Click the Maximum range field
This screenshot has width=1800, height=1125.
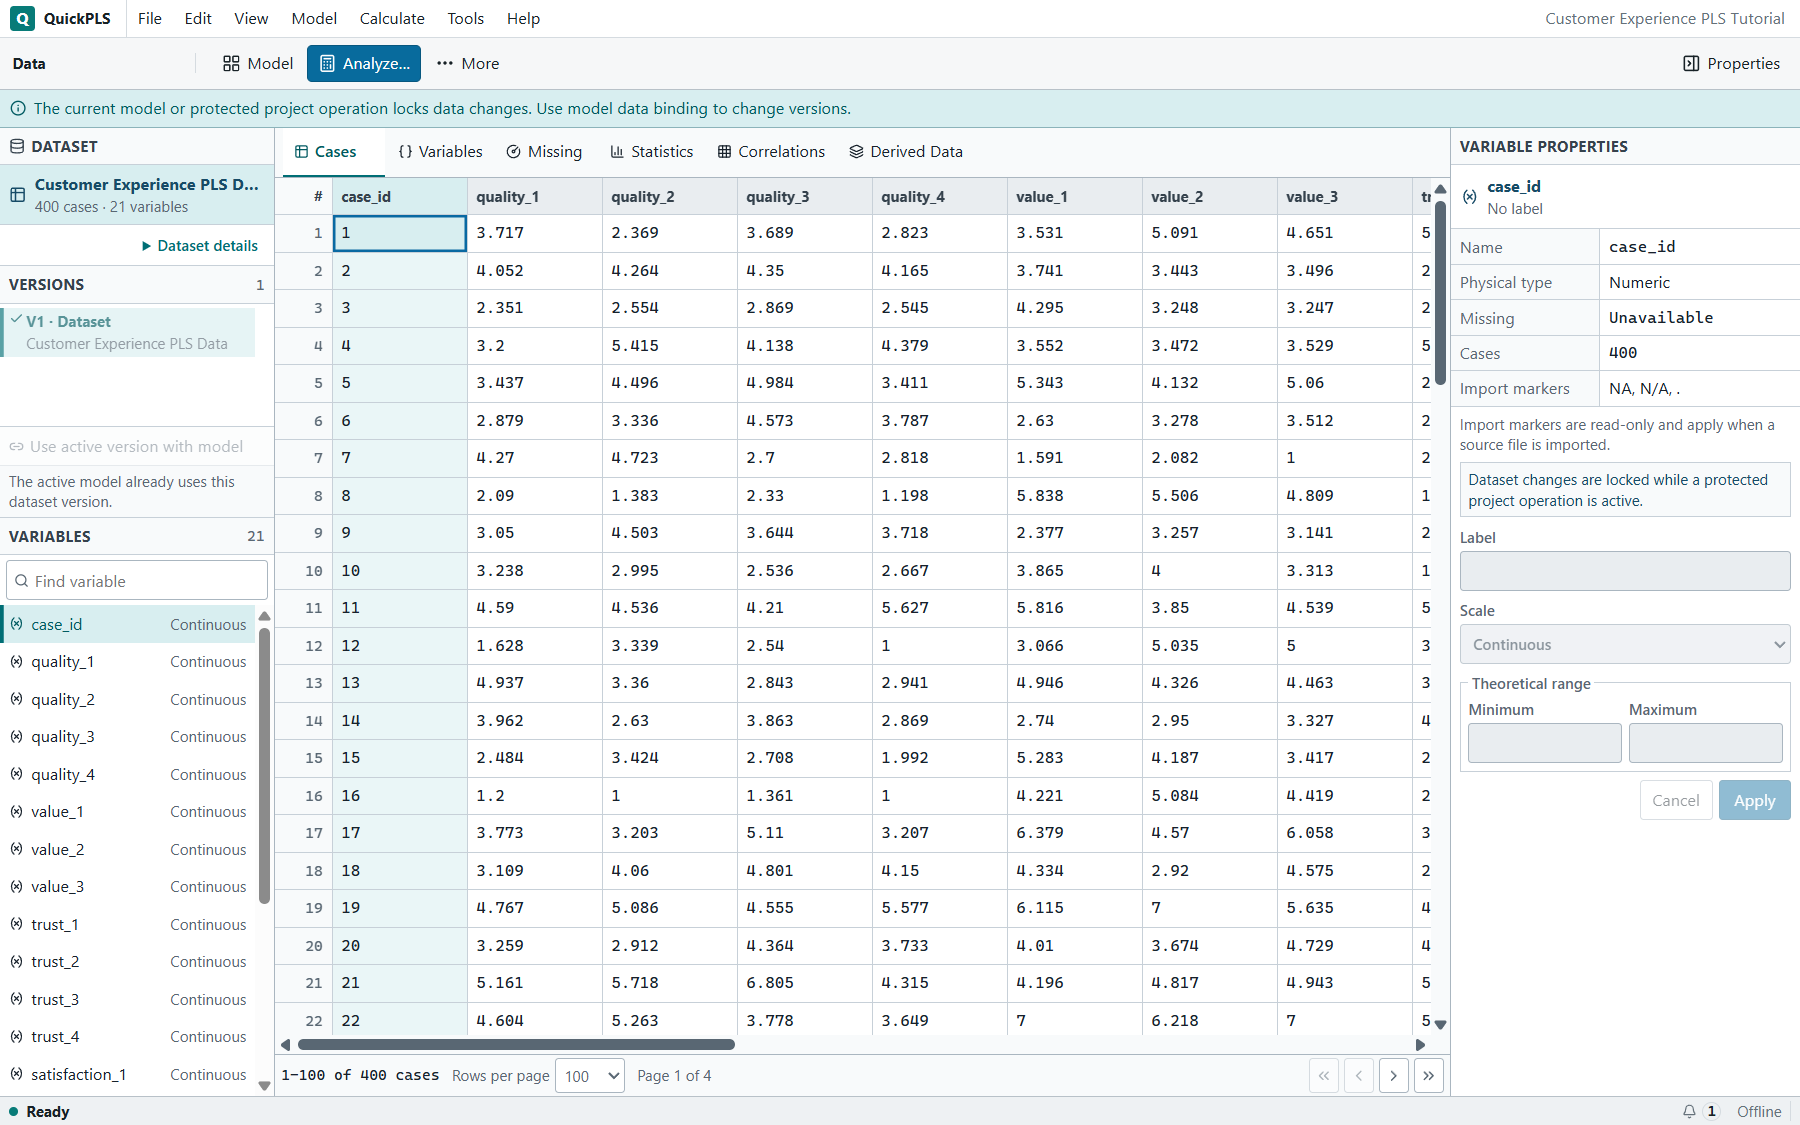point(1706,743)
